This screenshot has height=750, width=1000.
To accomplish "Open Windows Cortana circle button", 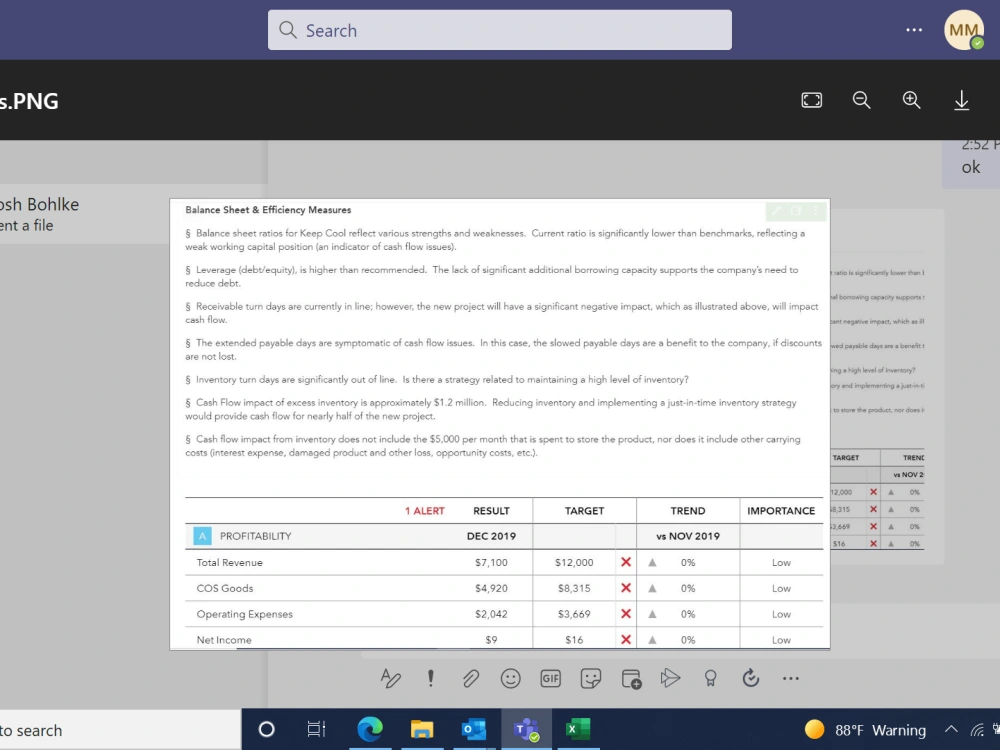I will [x=267, y=729].
